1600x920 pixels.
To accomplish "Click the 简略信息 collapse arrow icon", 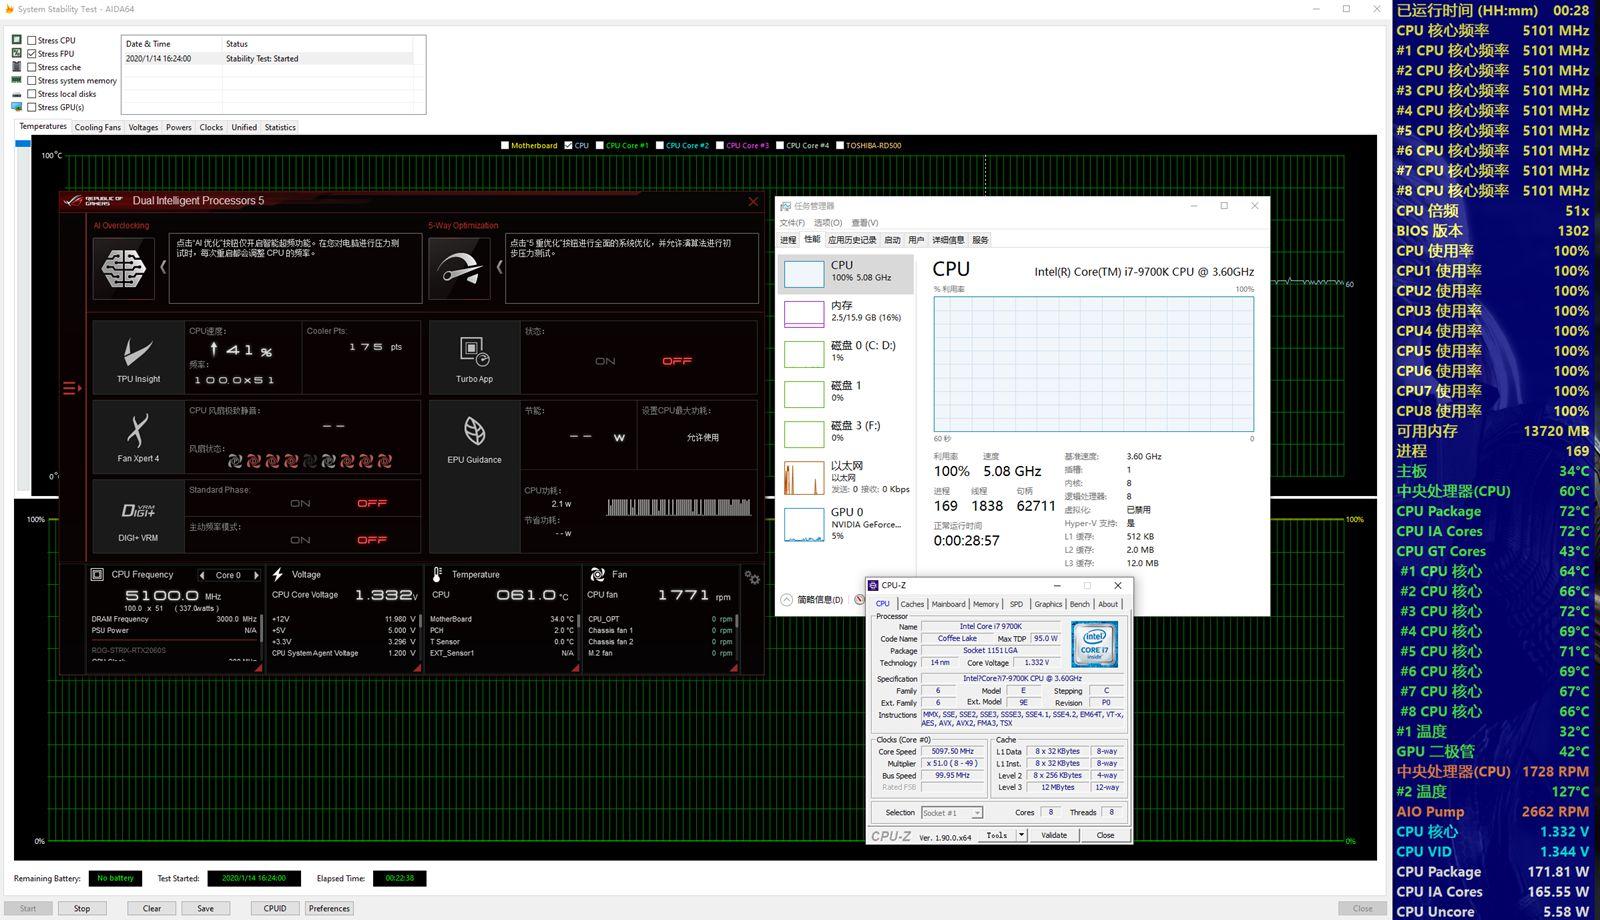I will pyautogui.click(x=786, y=599).
